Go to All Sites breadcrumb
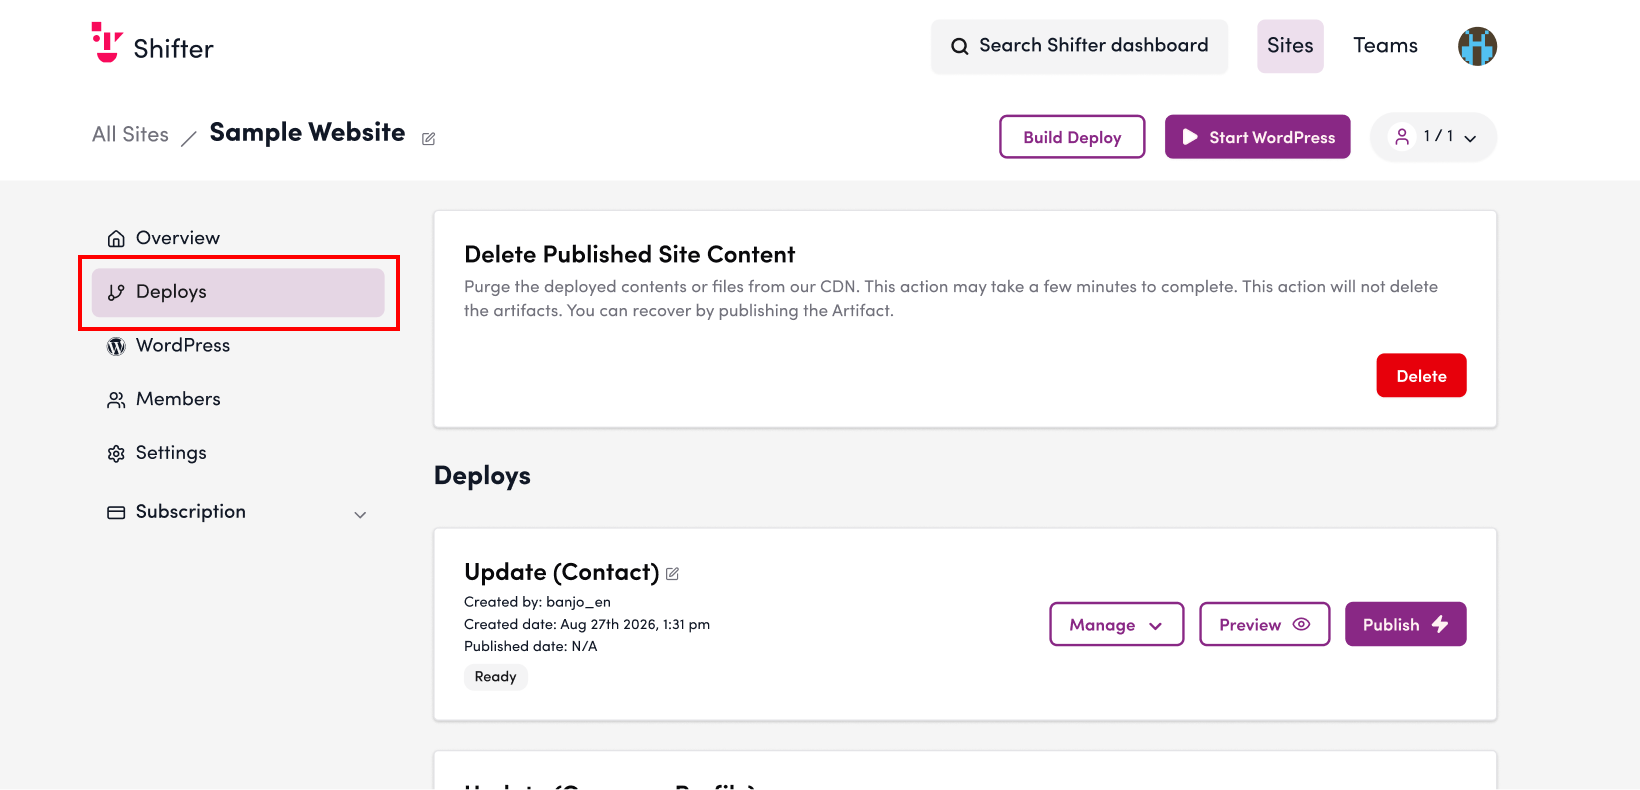Screen dimensions: 1640x790 click(x=130, y=134)
